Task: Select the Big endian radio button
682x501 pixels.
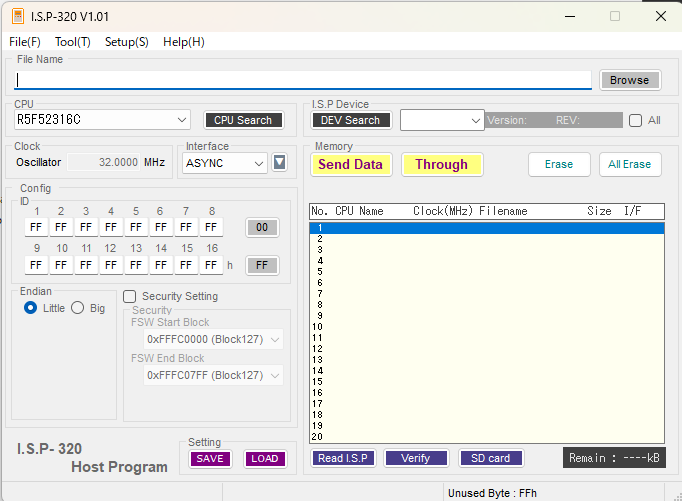Action: (77, 308)
